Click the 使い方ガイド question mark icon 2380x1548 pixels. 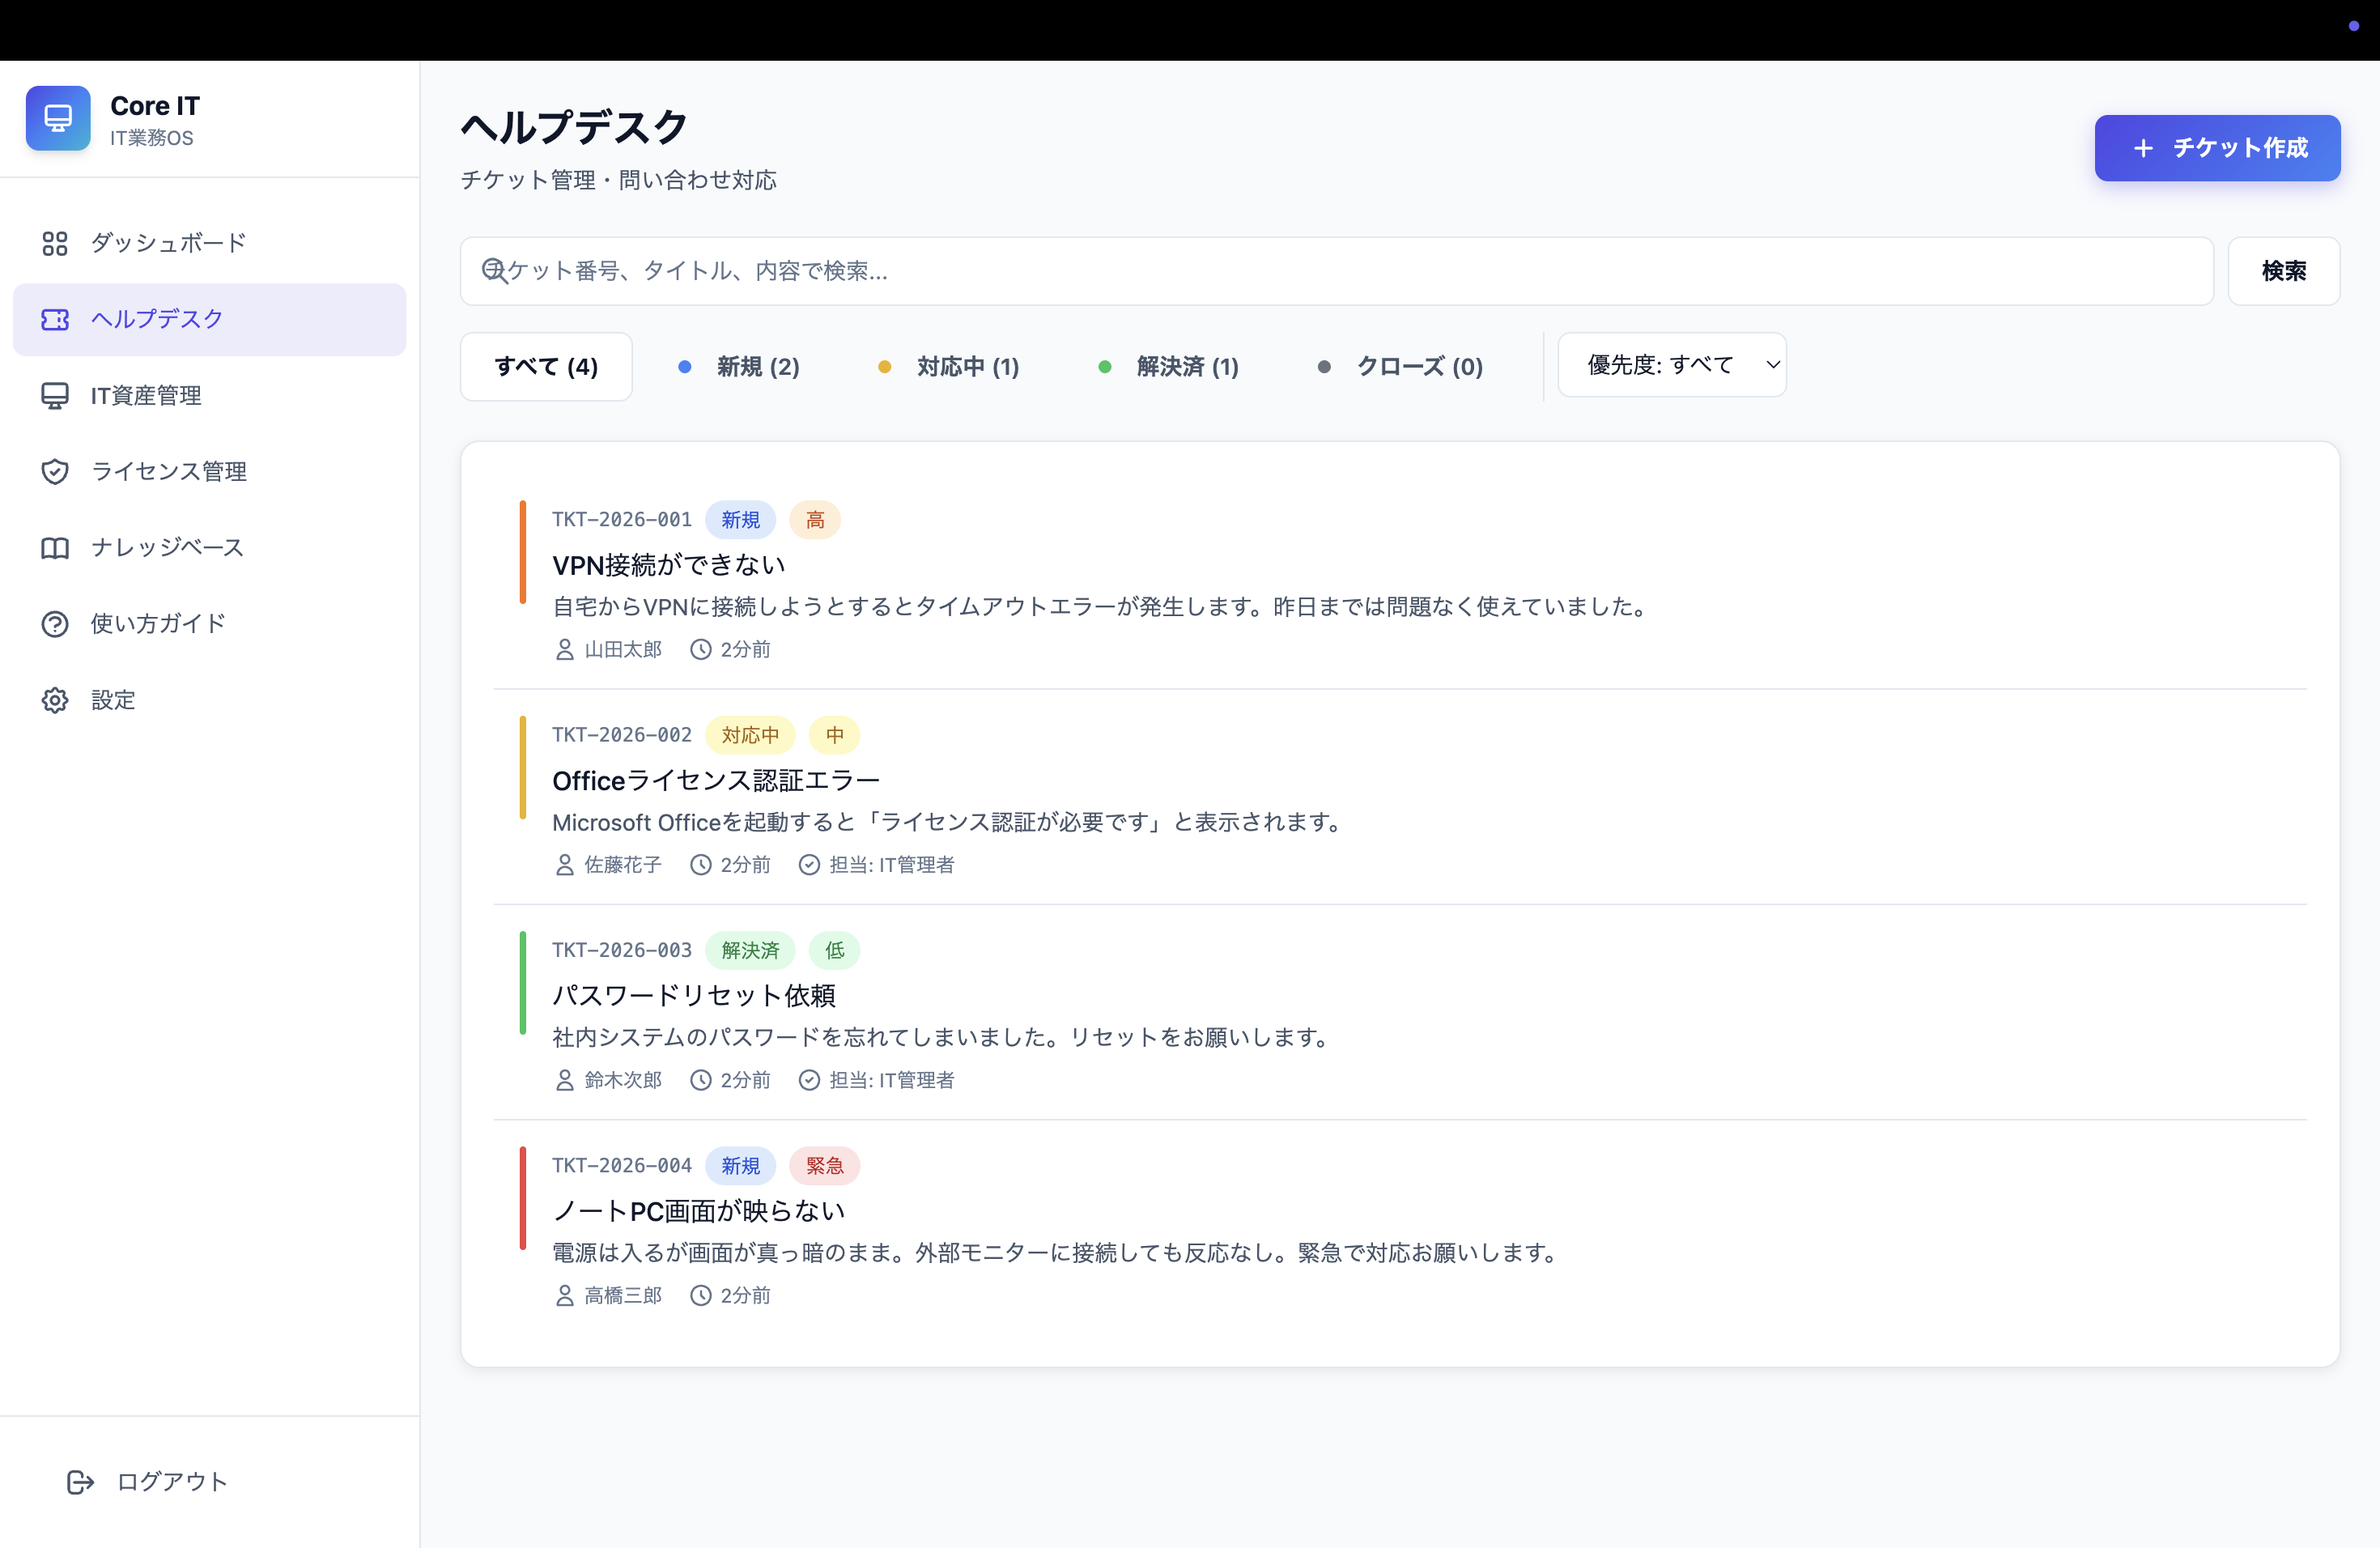coord(55,624)
